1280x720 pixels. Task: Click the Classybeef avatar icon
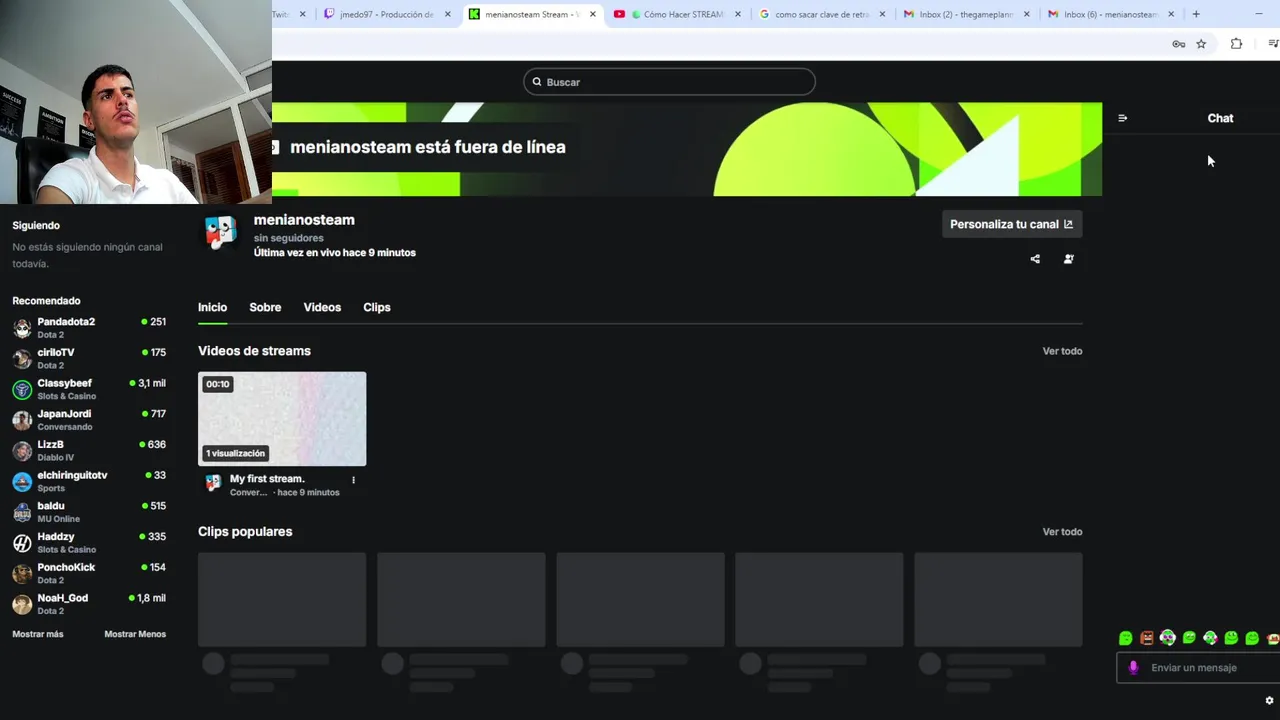point(22,389)
